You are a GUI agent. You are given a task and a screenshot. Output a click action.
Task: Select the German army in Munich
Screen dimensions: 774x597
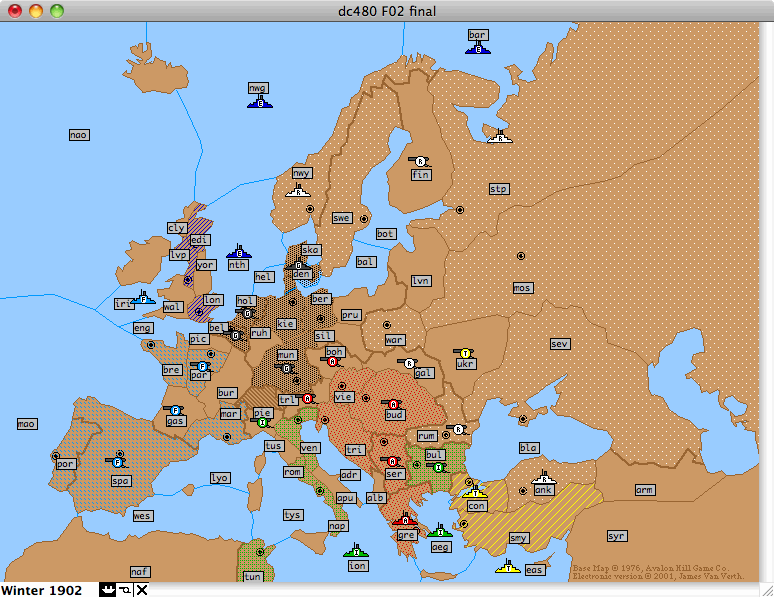click(286, 368)
